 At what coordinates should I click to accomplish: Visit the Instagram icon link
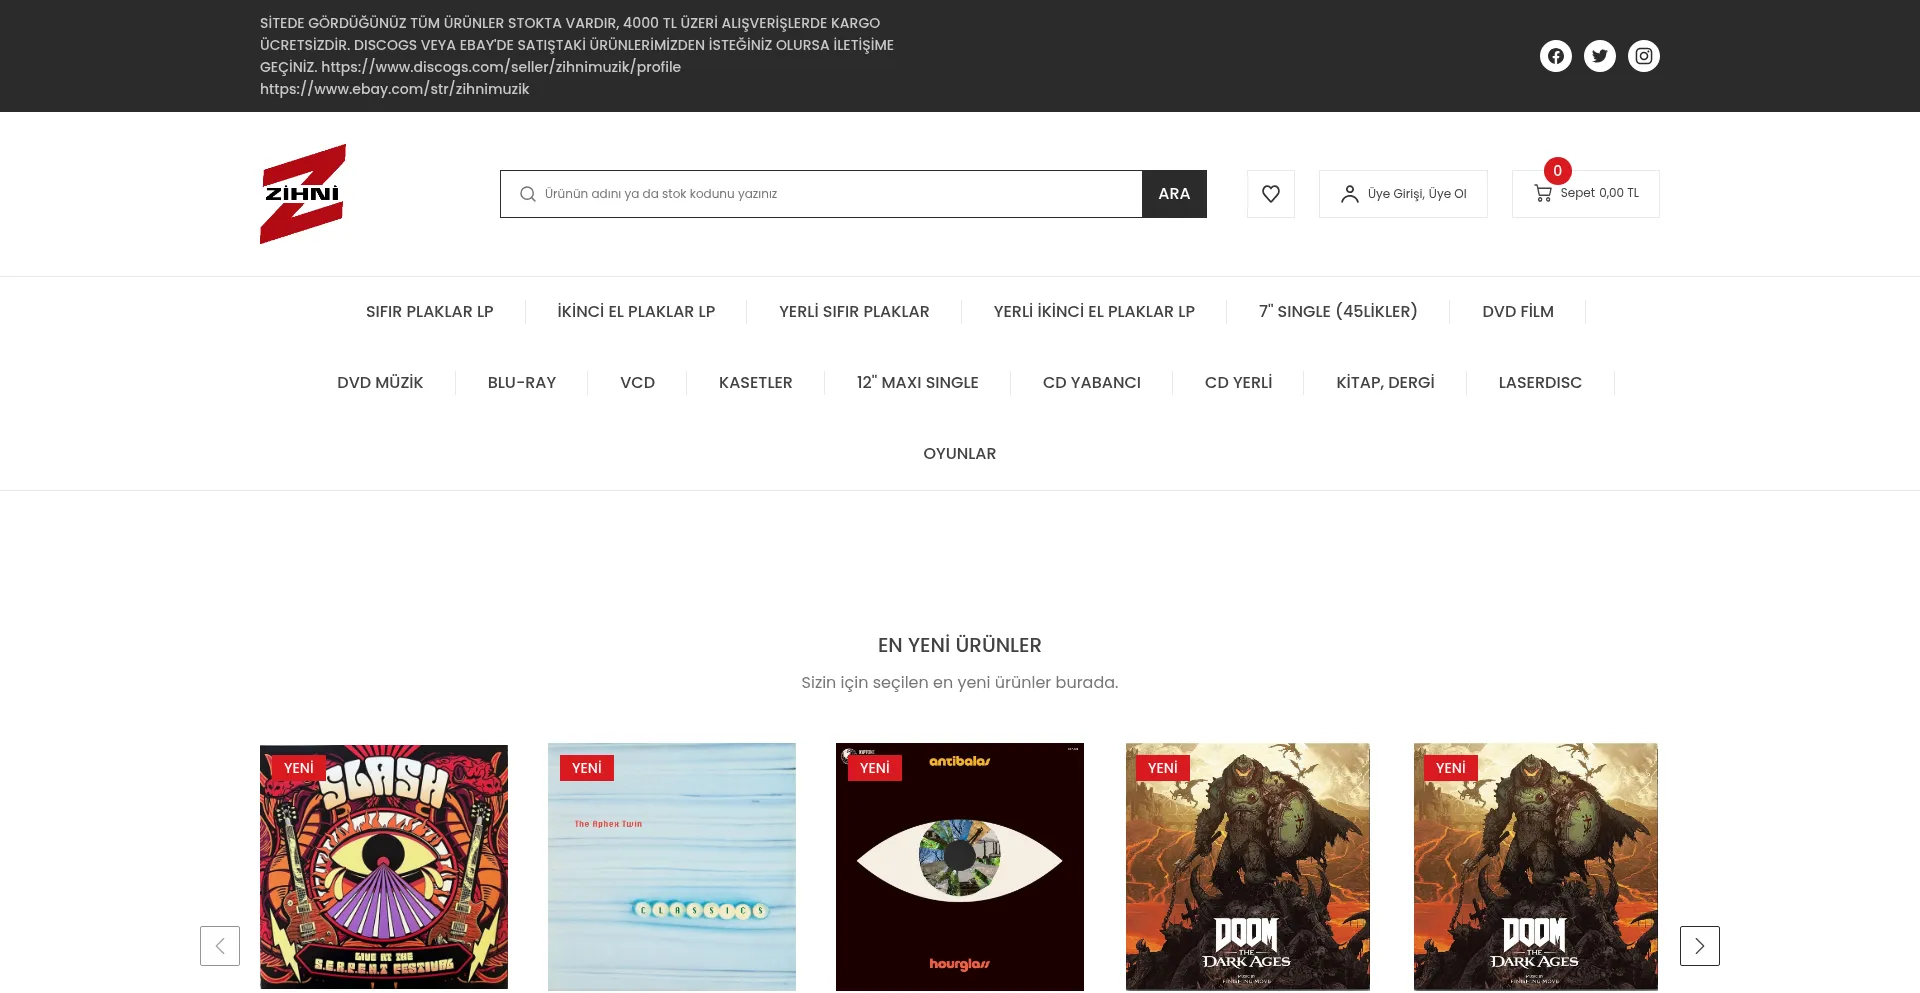tap(1643, 56)
